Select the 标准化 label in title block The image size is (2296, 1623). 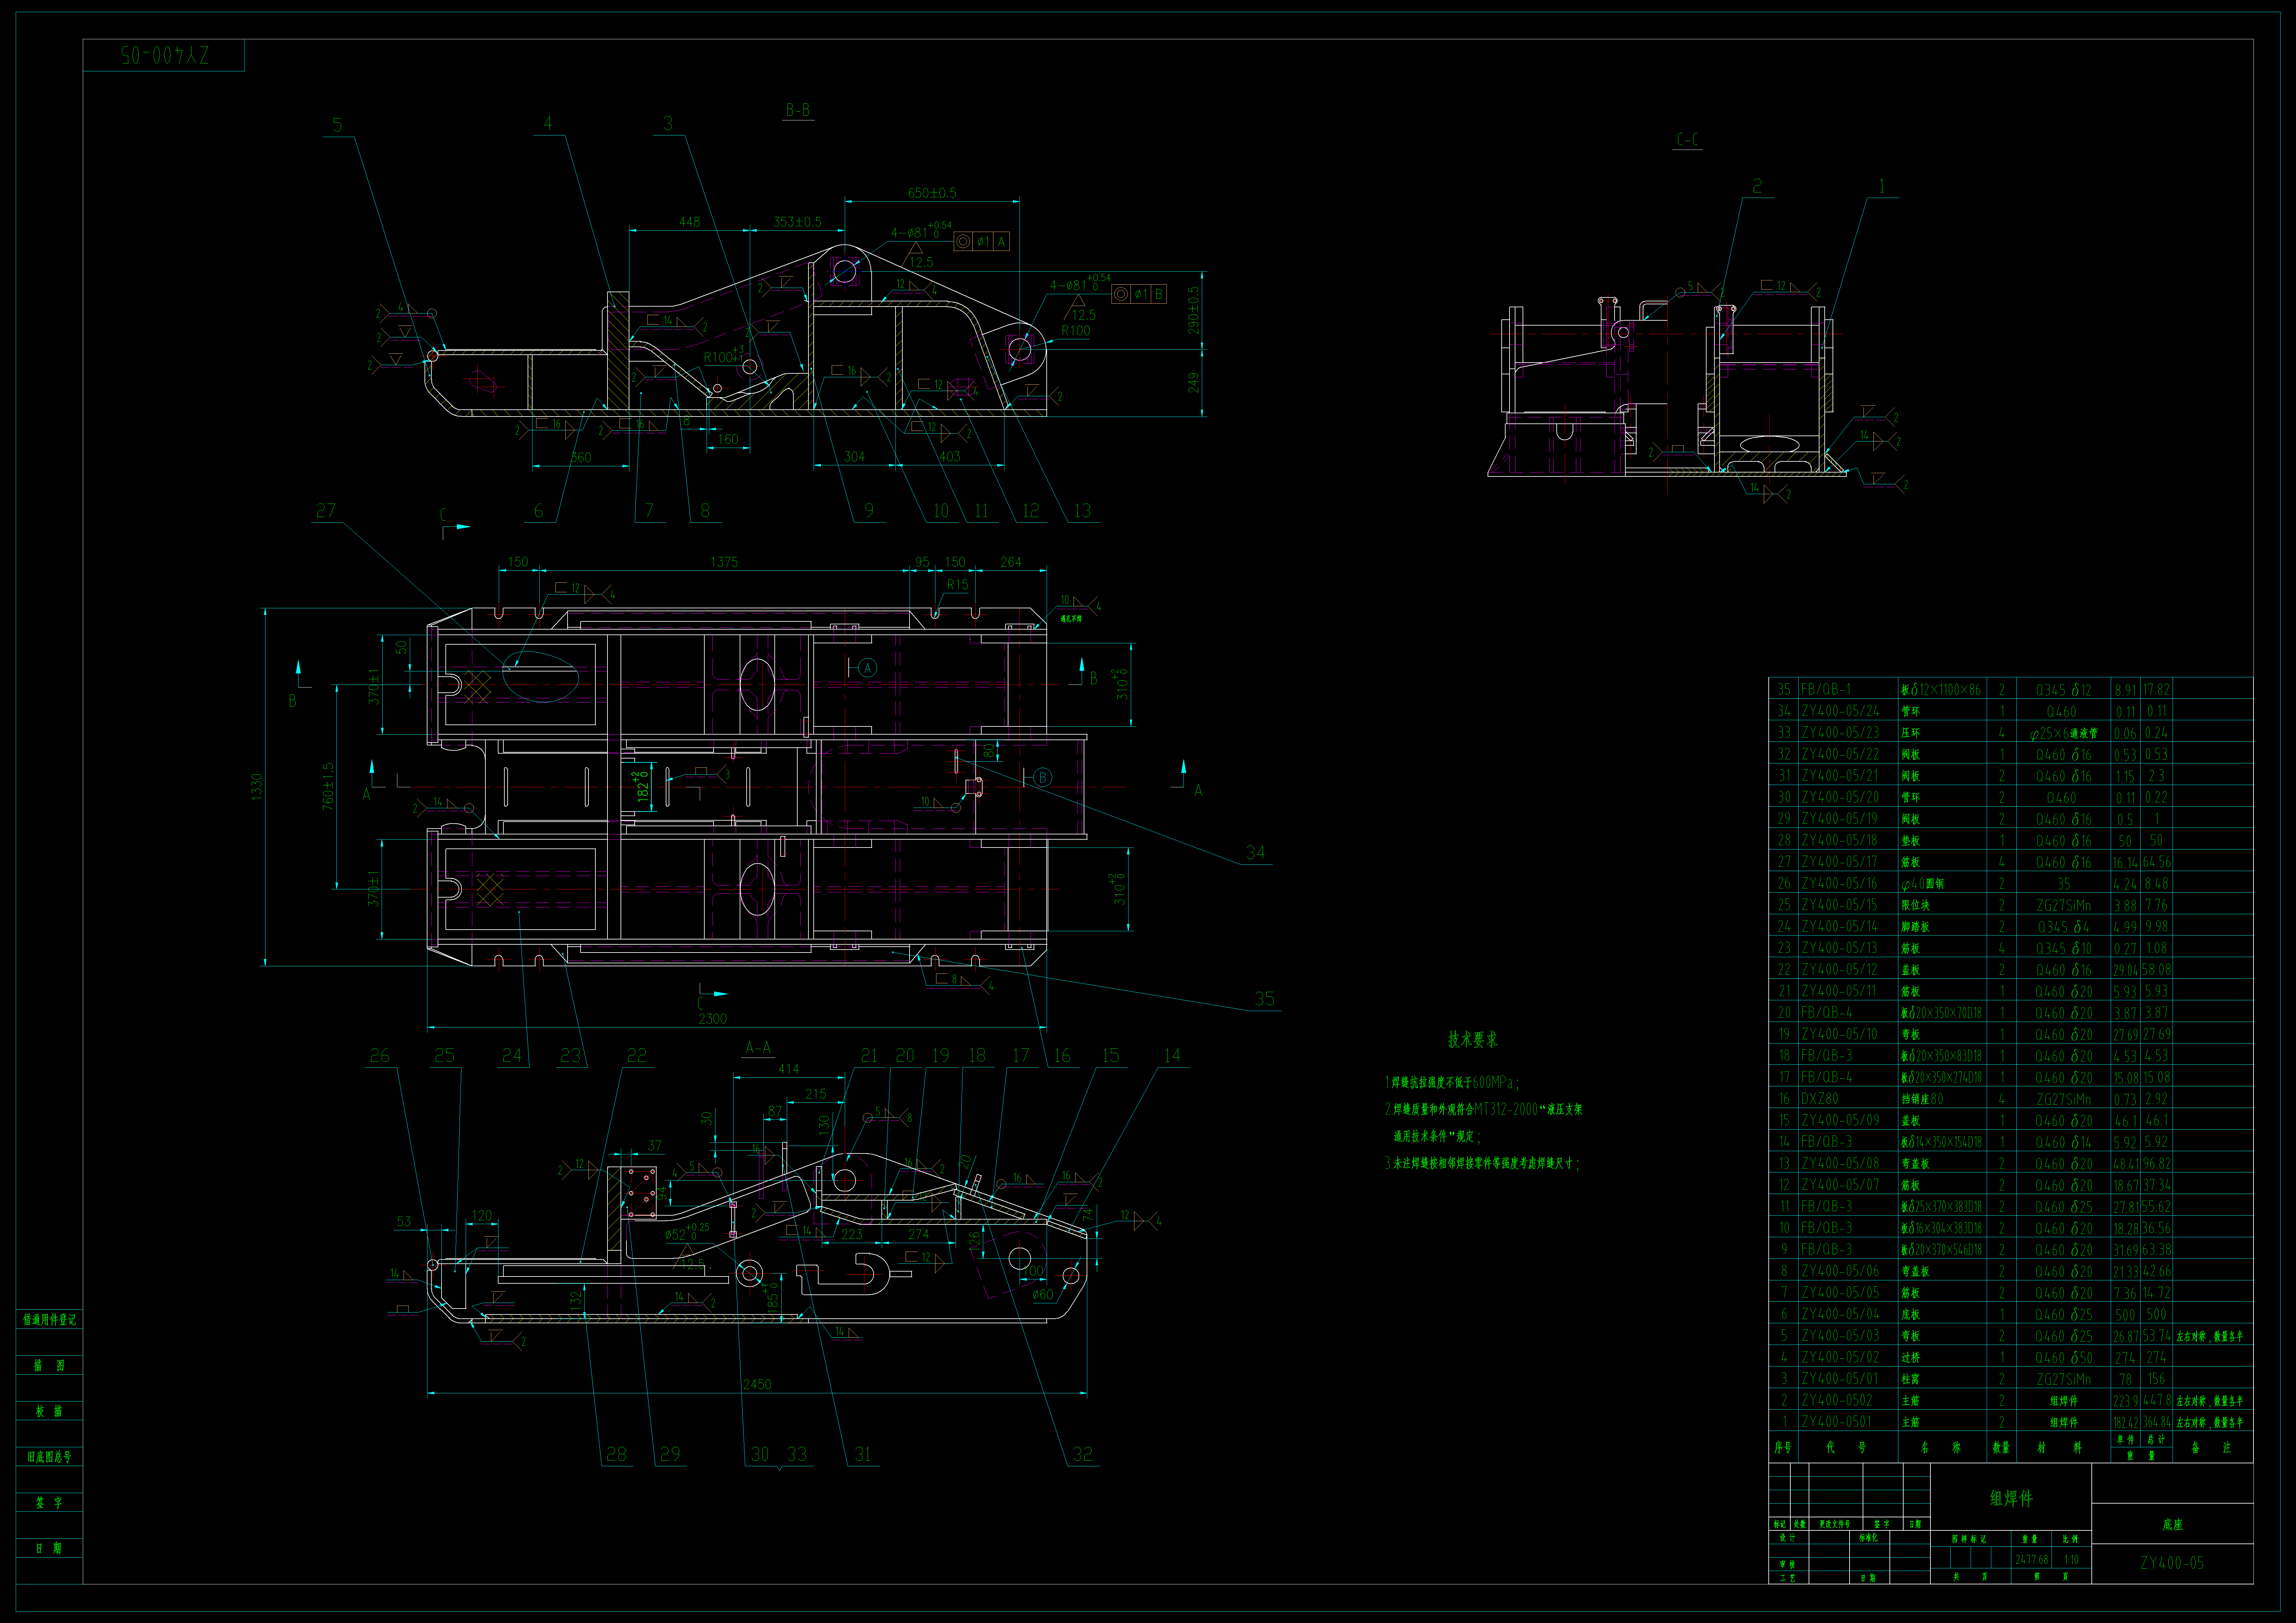[x=1868, y=1538]
